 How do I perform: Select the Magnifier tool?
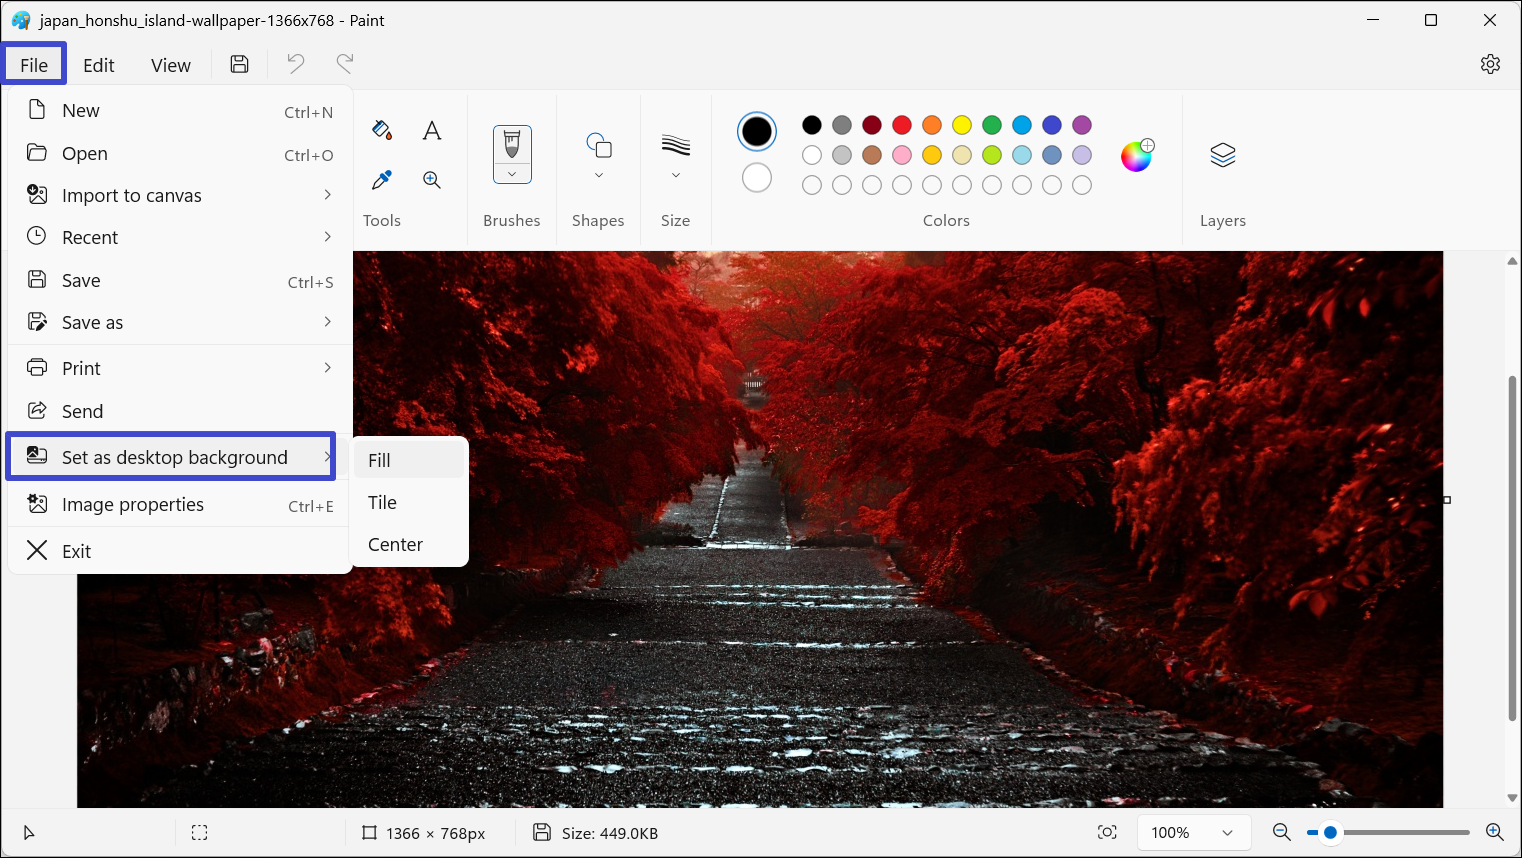[432, 180]
